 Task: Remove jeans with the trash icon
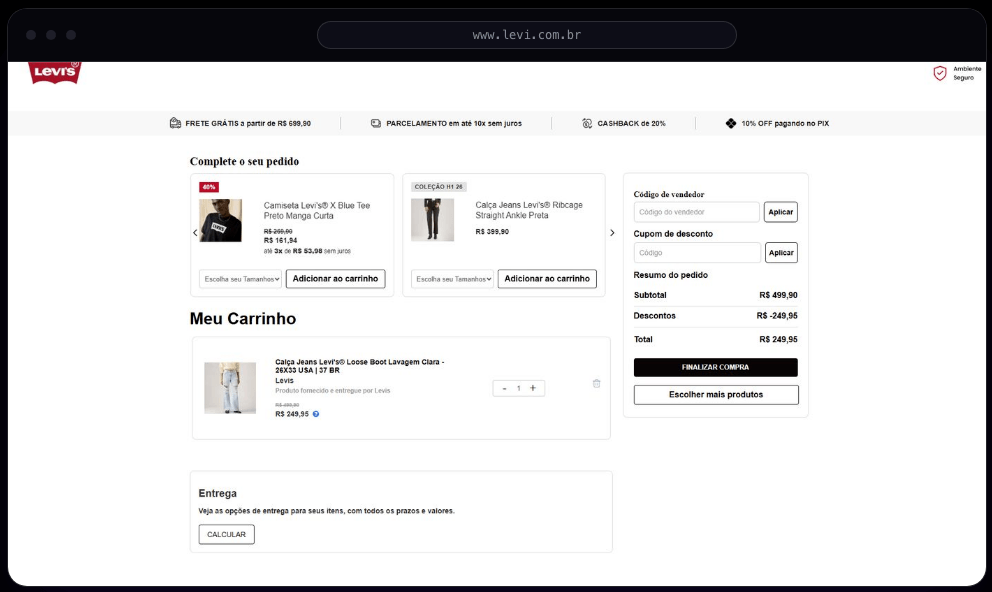pos(596,383)
